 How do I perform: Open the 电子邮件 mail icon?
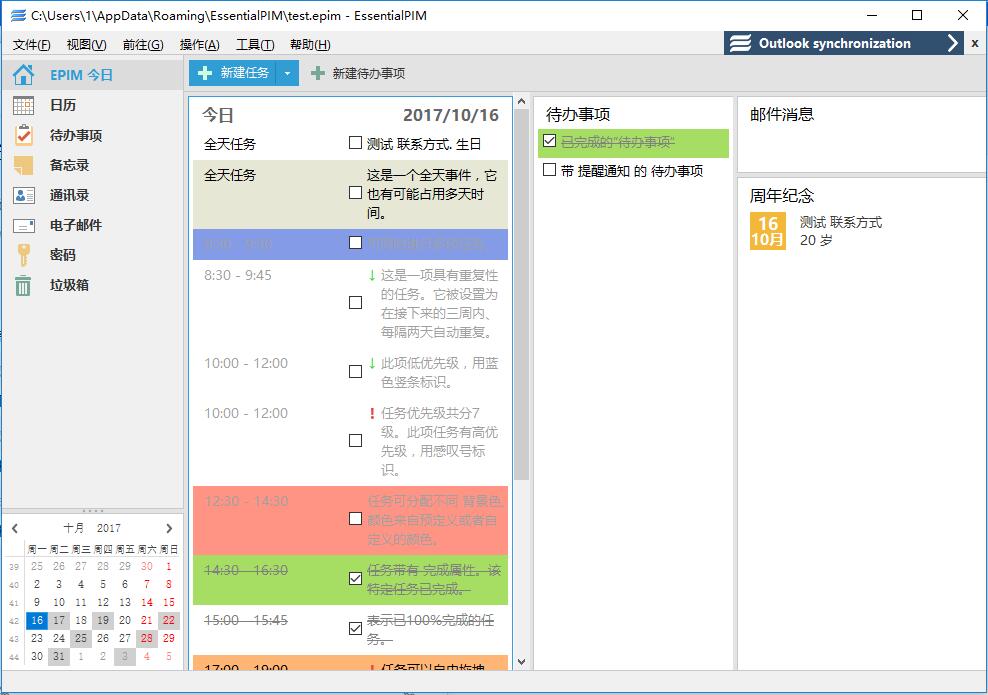tap(23, 226)
